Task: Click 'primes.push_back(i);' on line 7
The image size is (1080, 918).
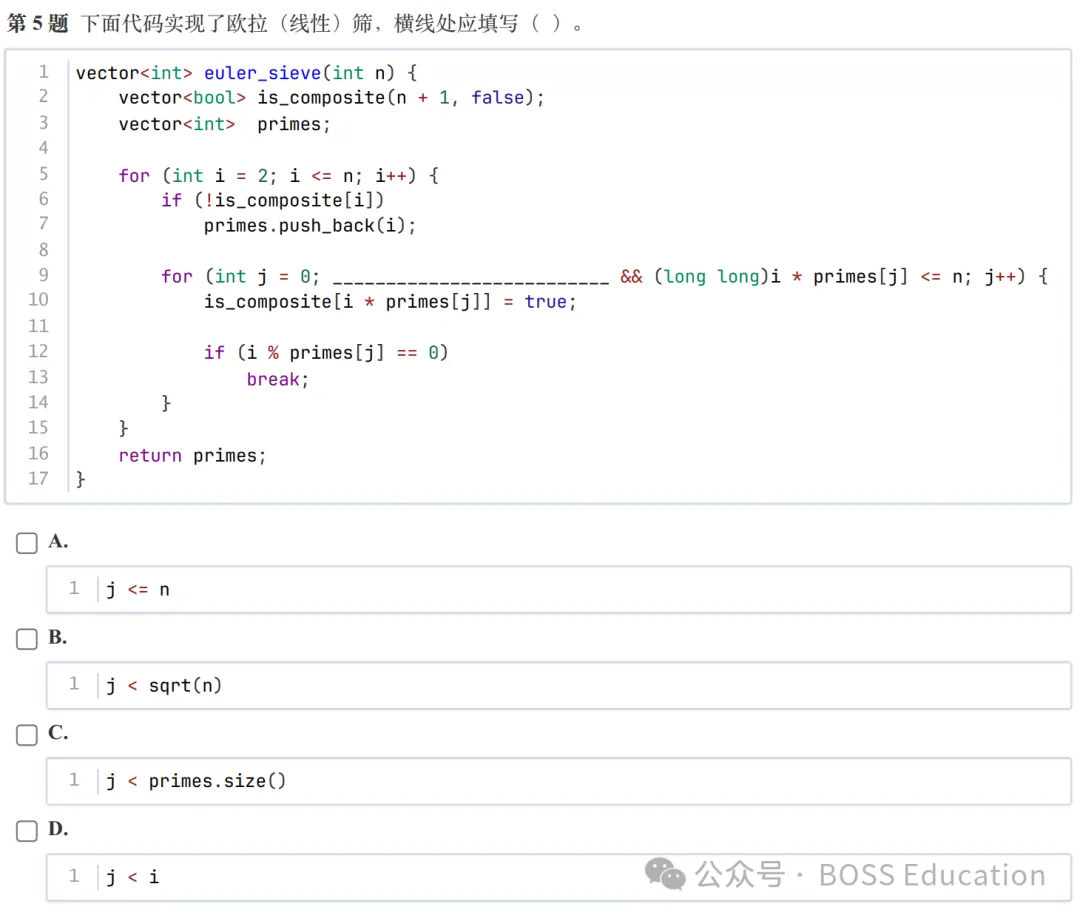Action: (x=309, y=226)
